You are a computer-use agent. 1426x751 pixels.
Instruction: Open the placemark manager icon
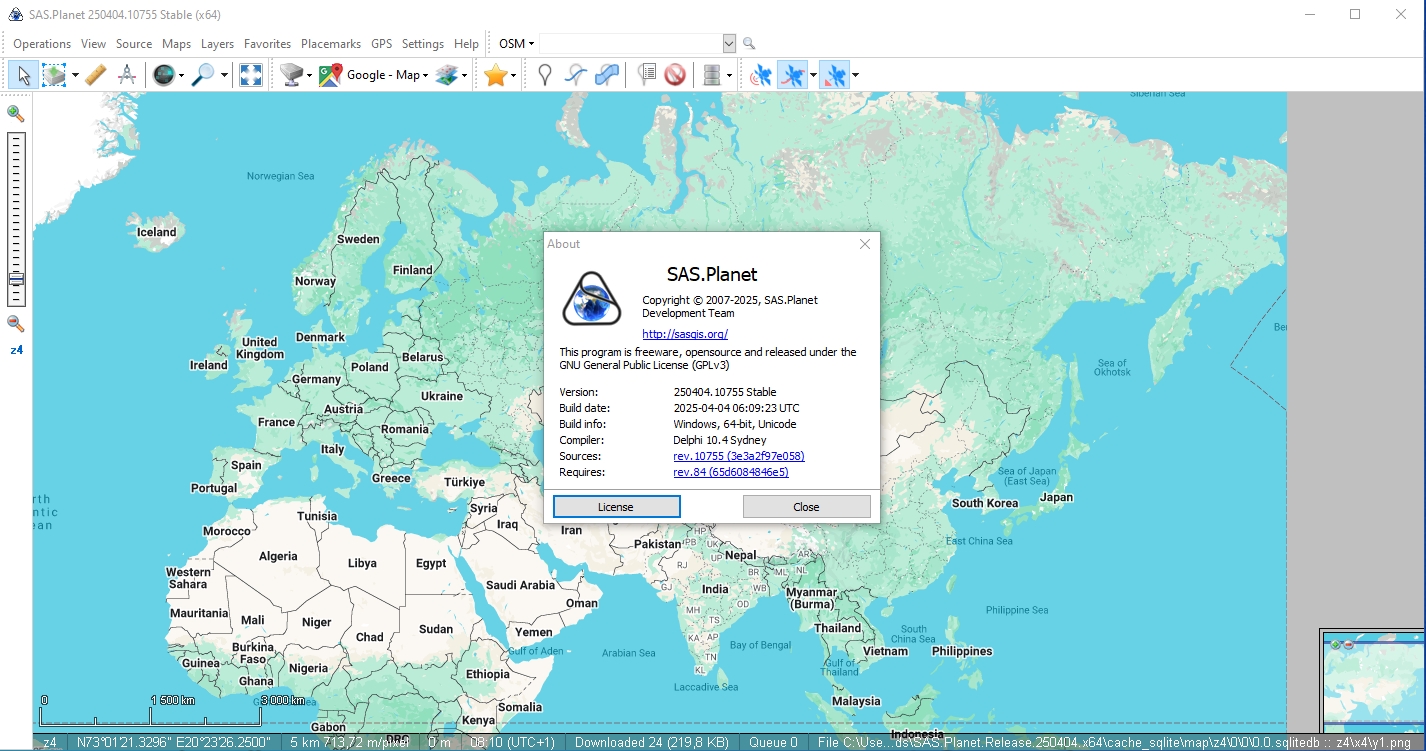click(x=648, y=74)
